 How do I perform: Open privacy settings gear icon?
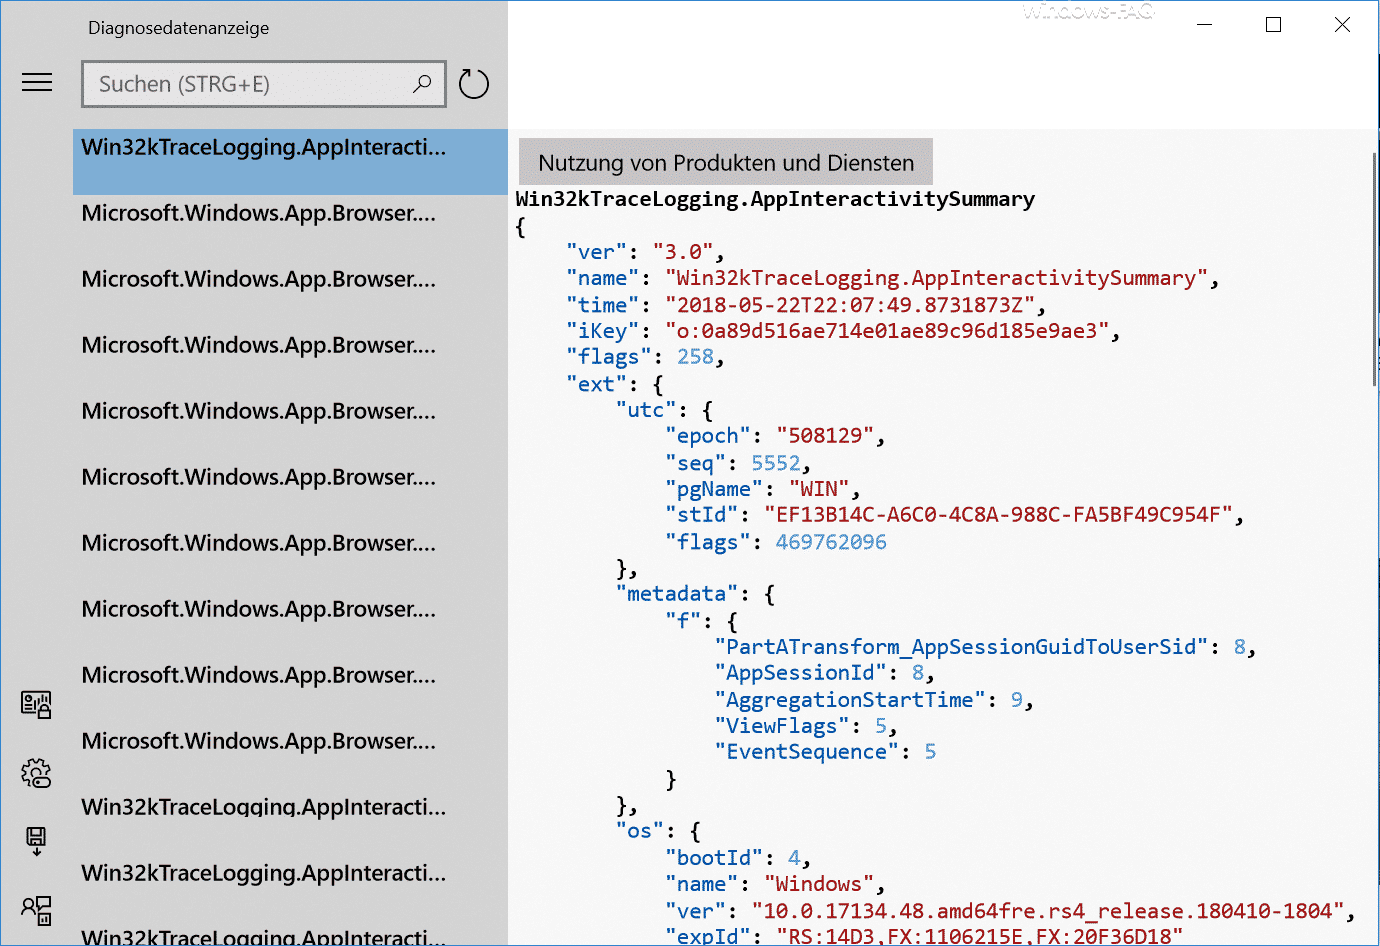coord(36,773)
